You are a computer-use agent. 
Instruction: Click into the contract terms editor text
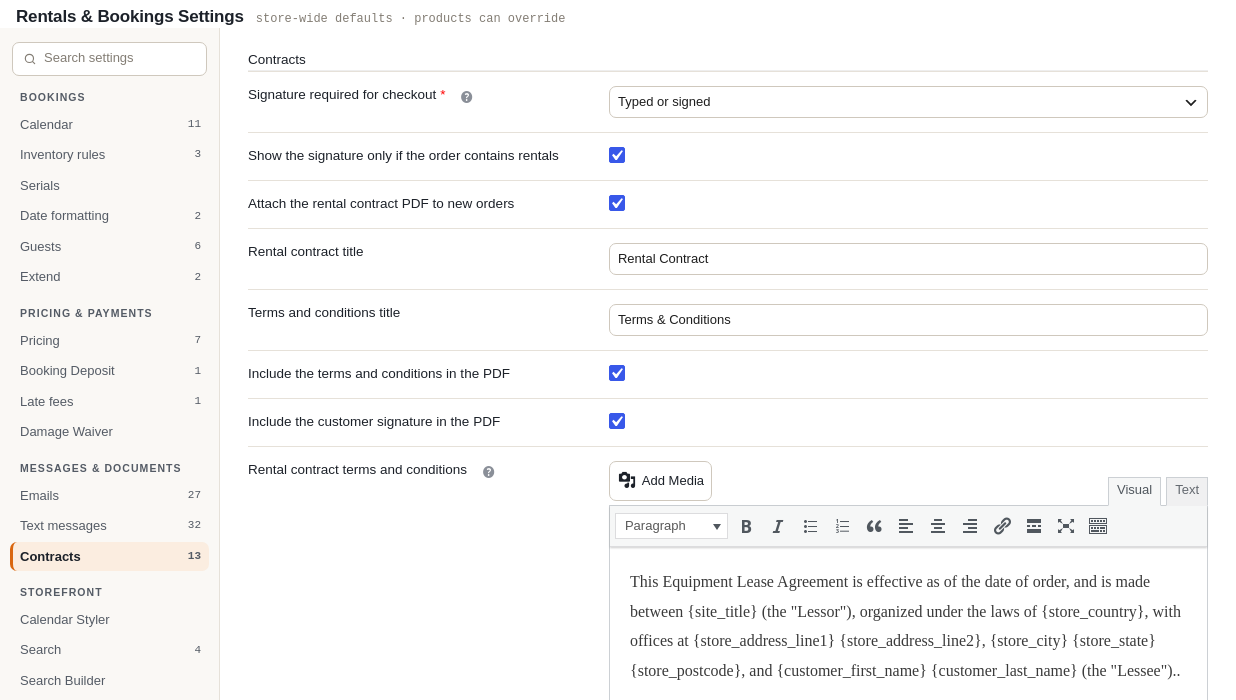[908, 626]
